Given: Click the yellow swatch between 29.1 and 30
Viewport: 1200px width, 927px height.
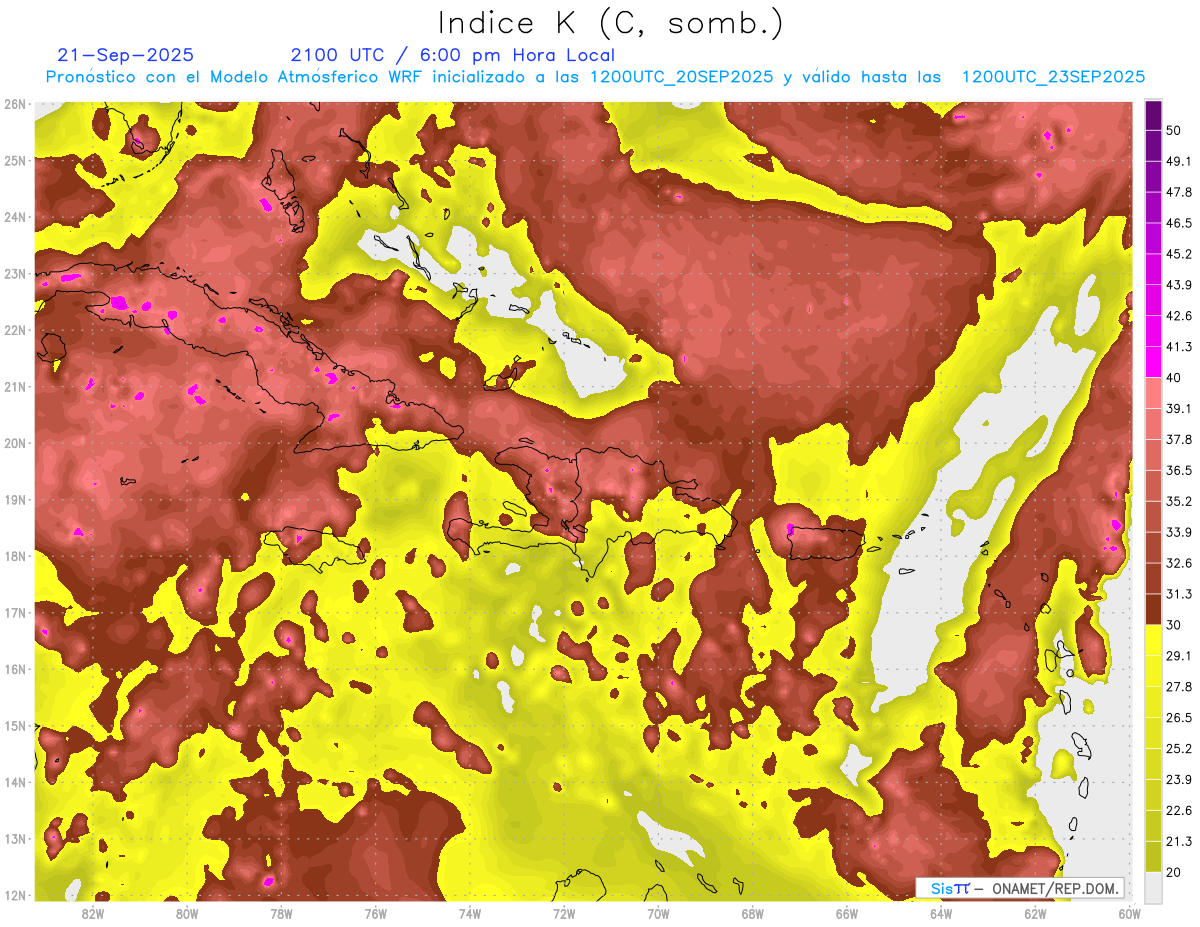Looking at the screenshot, I should [x=1153, y=640].
